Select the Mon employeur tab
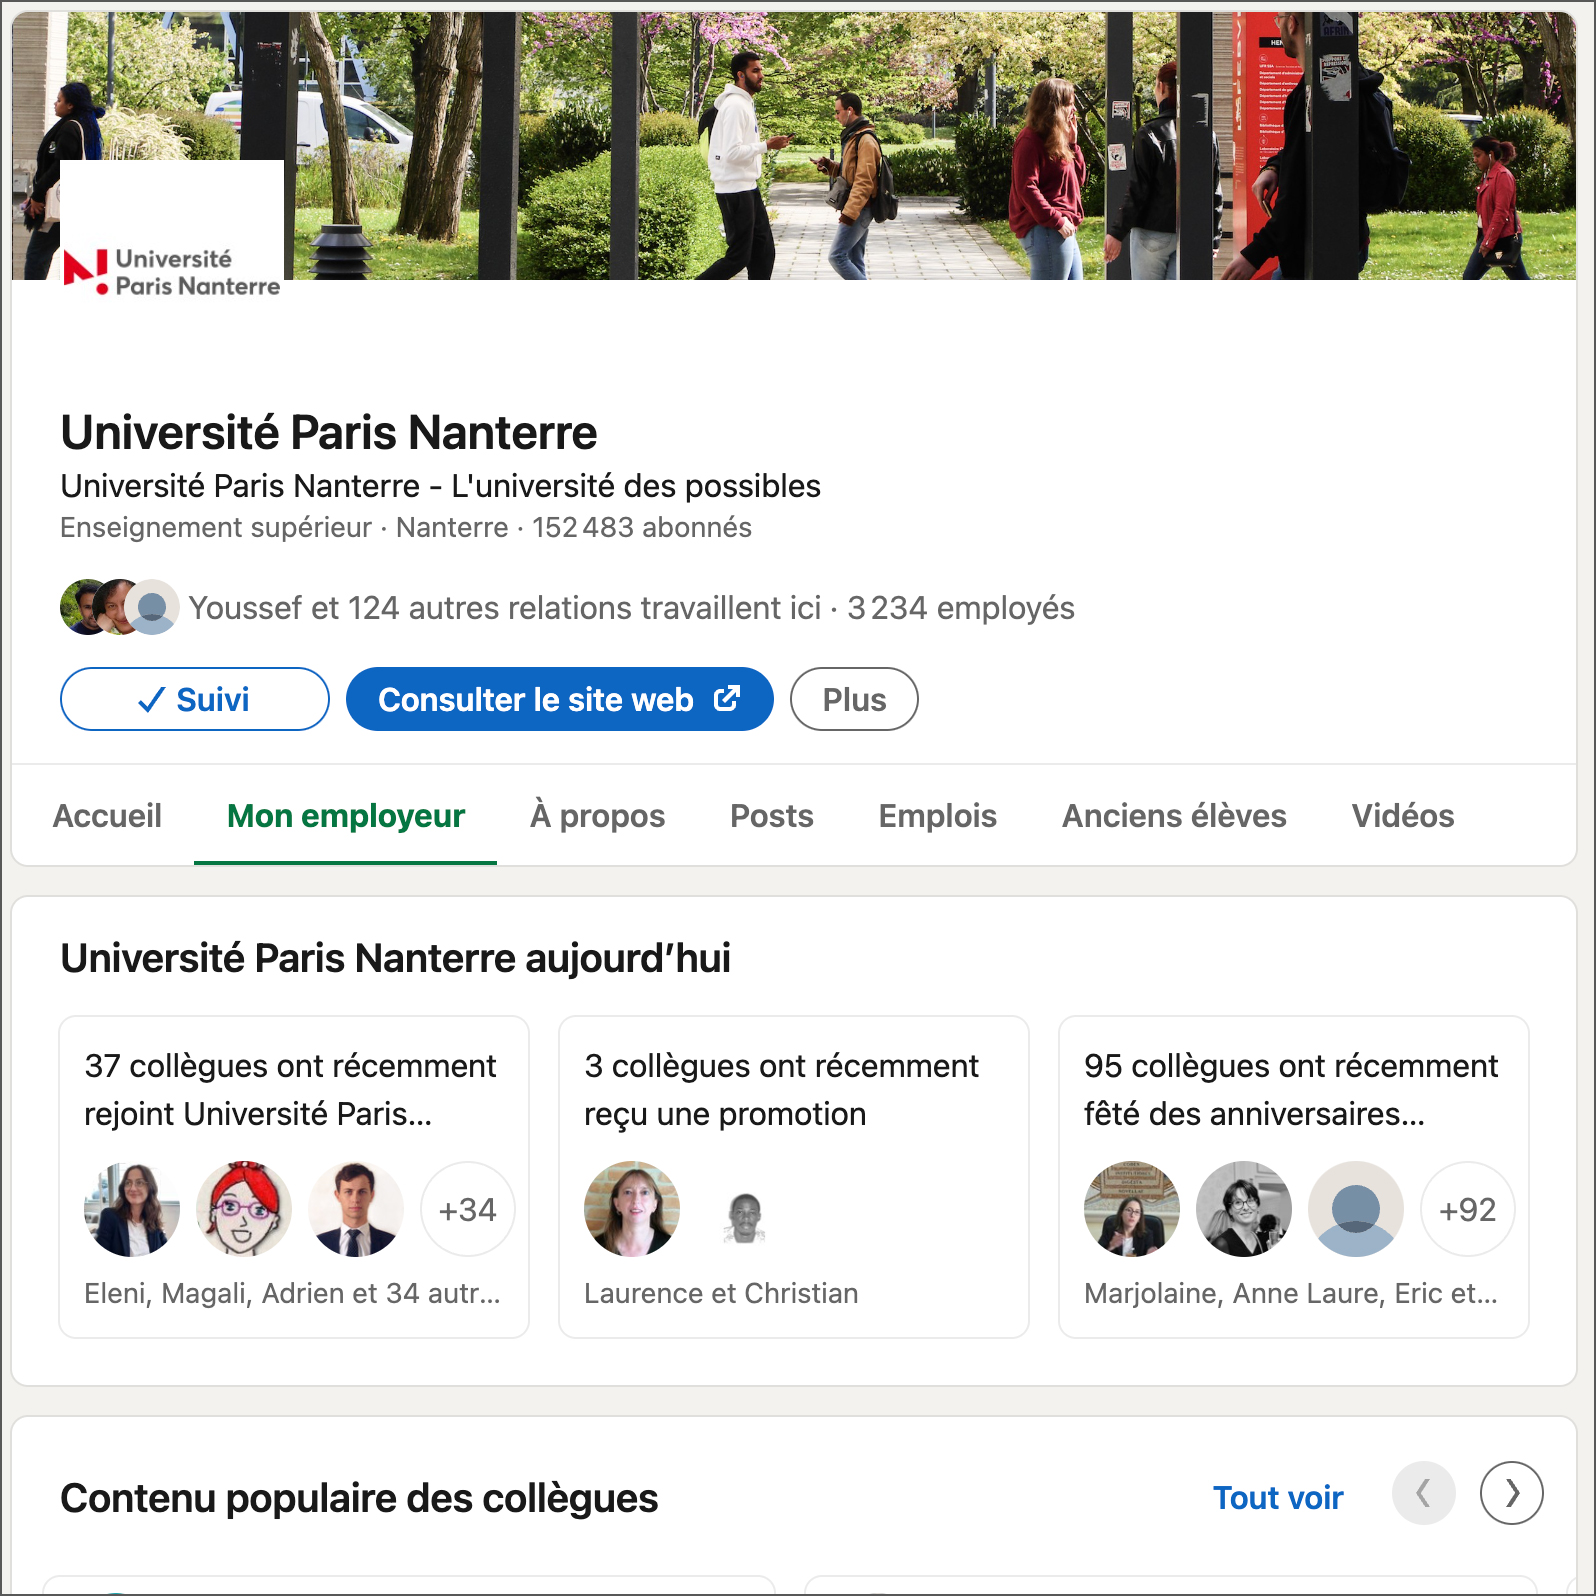Screen dimensions: 1596x1596 (x=346, y=816)
